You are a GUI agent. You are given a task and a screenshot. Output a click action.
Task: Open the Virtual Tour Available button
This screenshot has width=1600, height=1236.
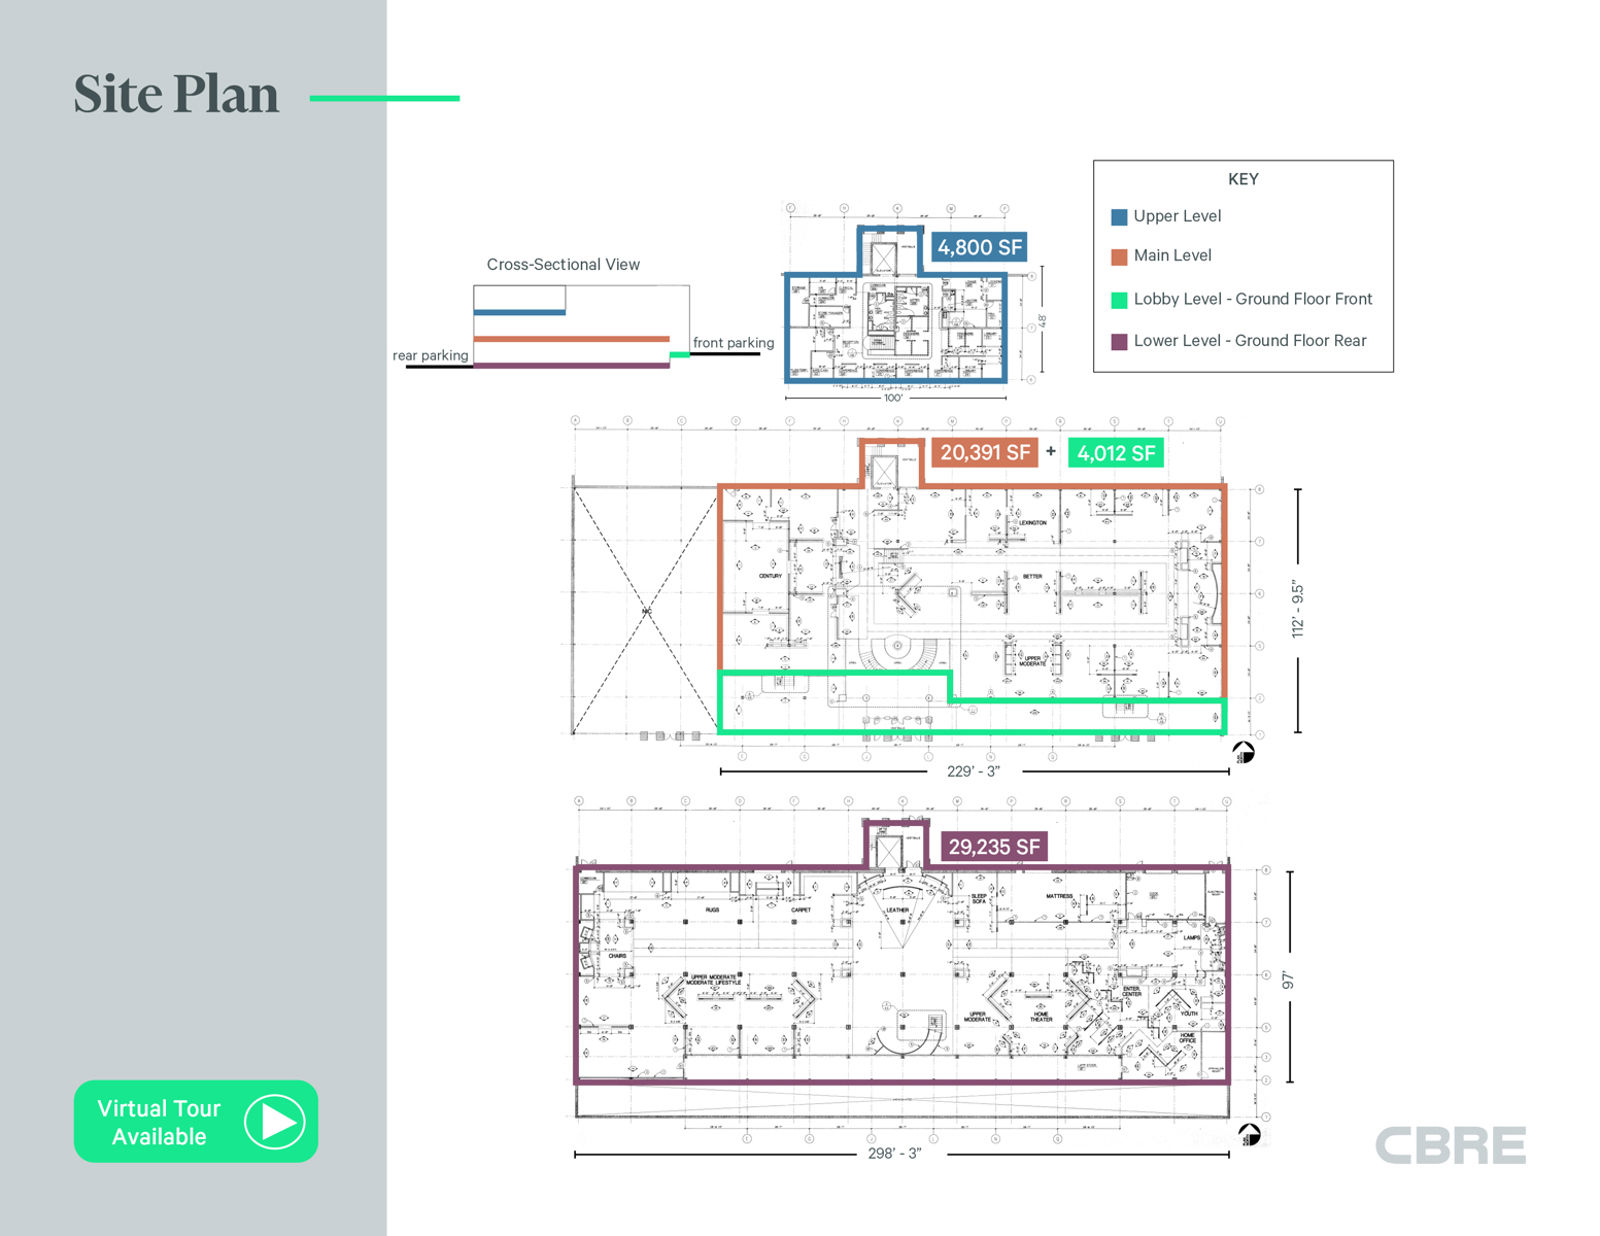point(160,1121)
